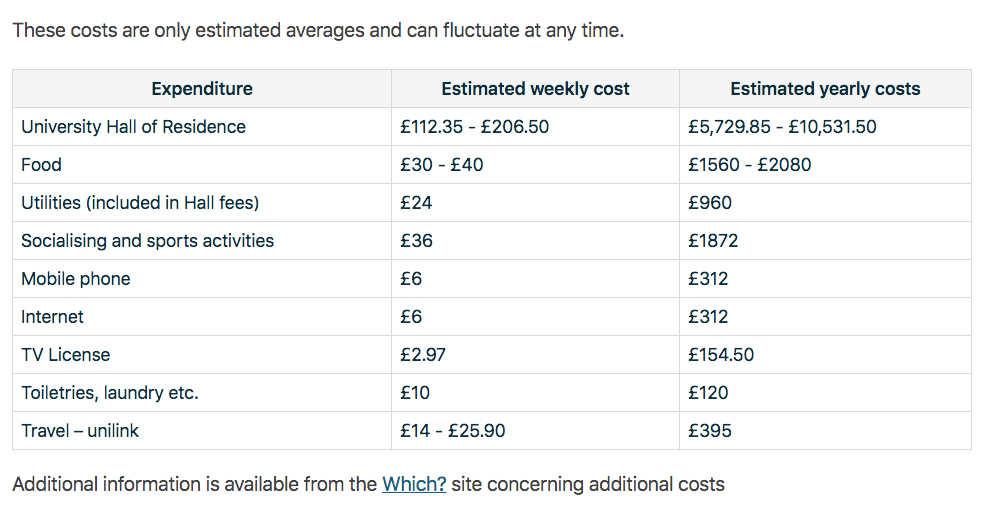The width and height of the screenshot is (982, 515).
Task: Click the Expenditure column header
Action: coord(202,89)
